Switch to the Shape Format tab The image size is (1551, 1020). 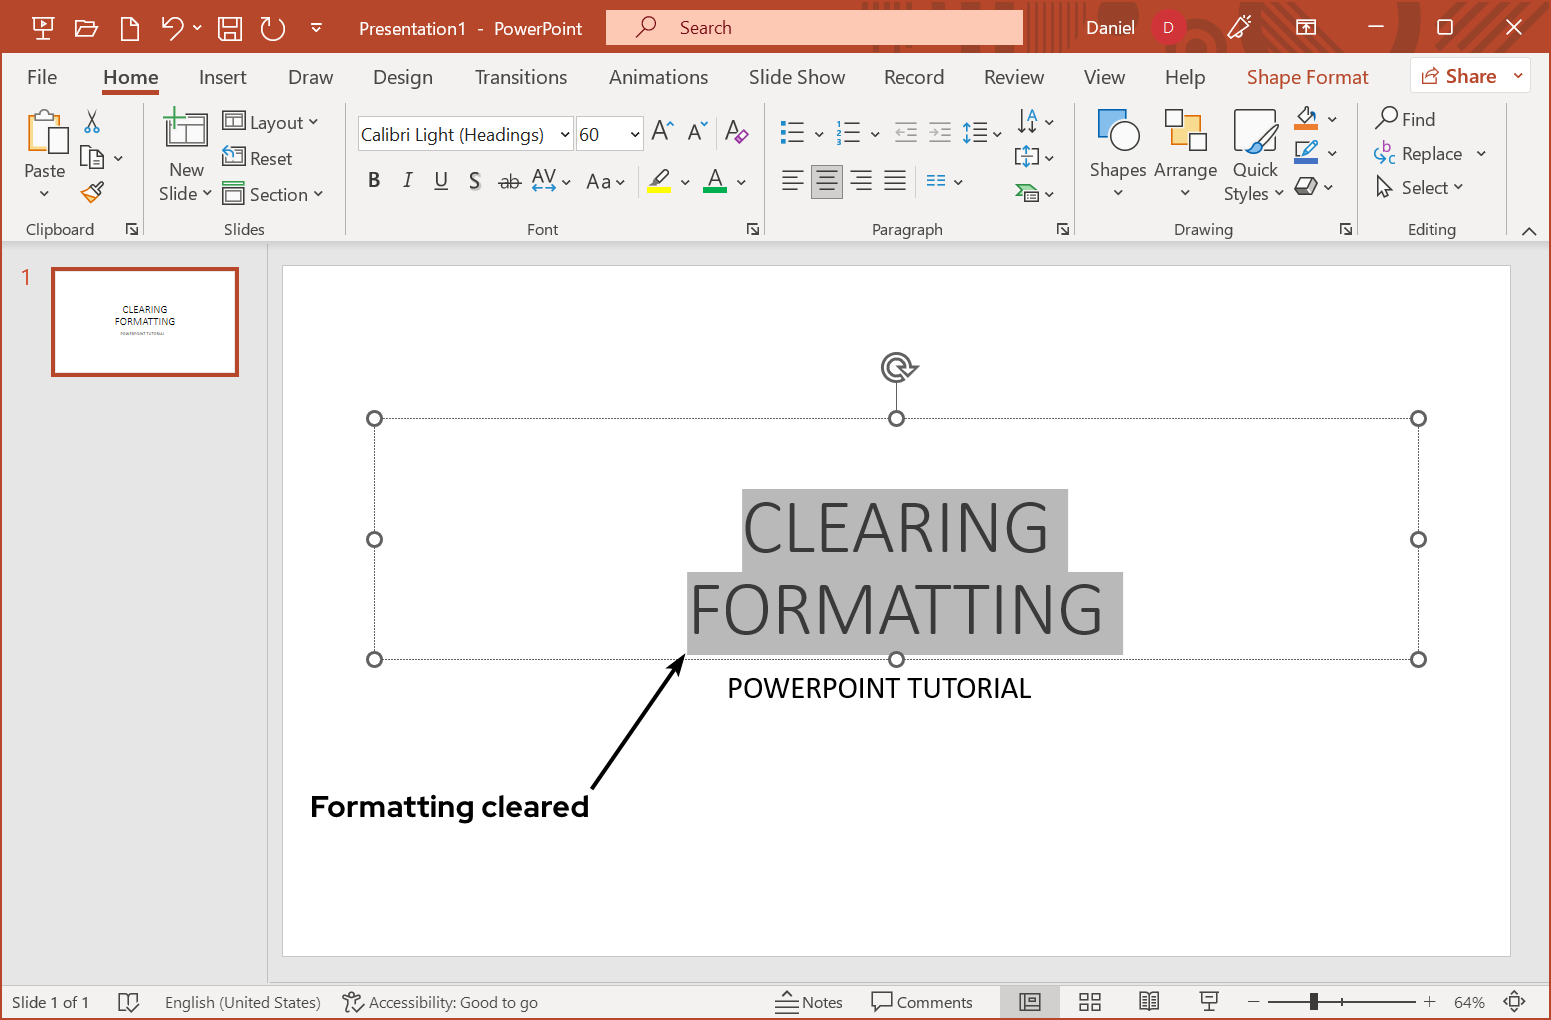pyautogui.click(x=1307, y=77)
